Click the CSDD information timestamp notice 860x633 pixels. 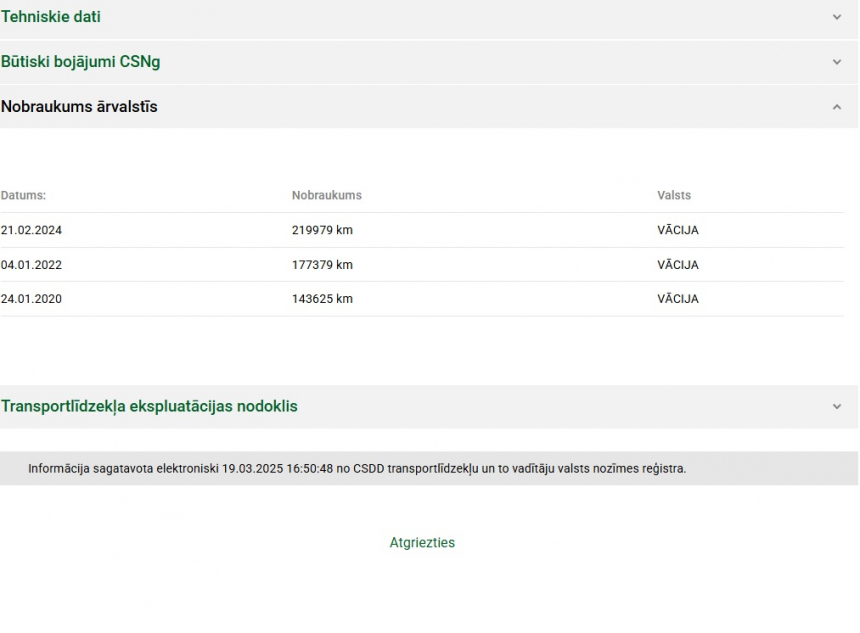[357, 469]
